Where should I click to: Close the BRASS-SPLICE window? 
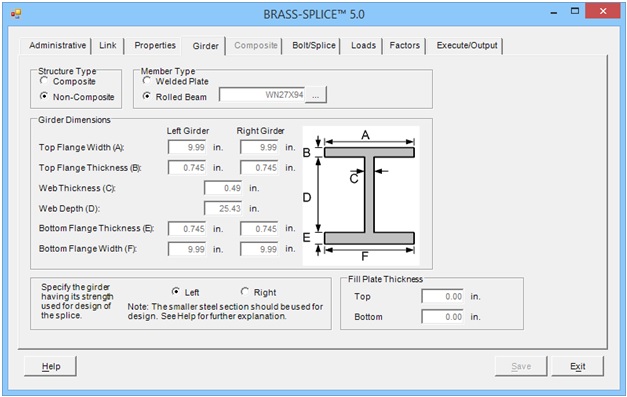603,11
